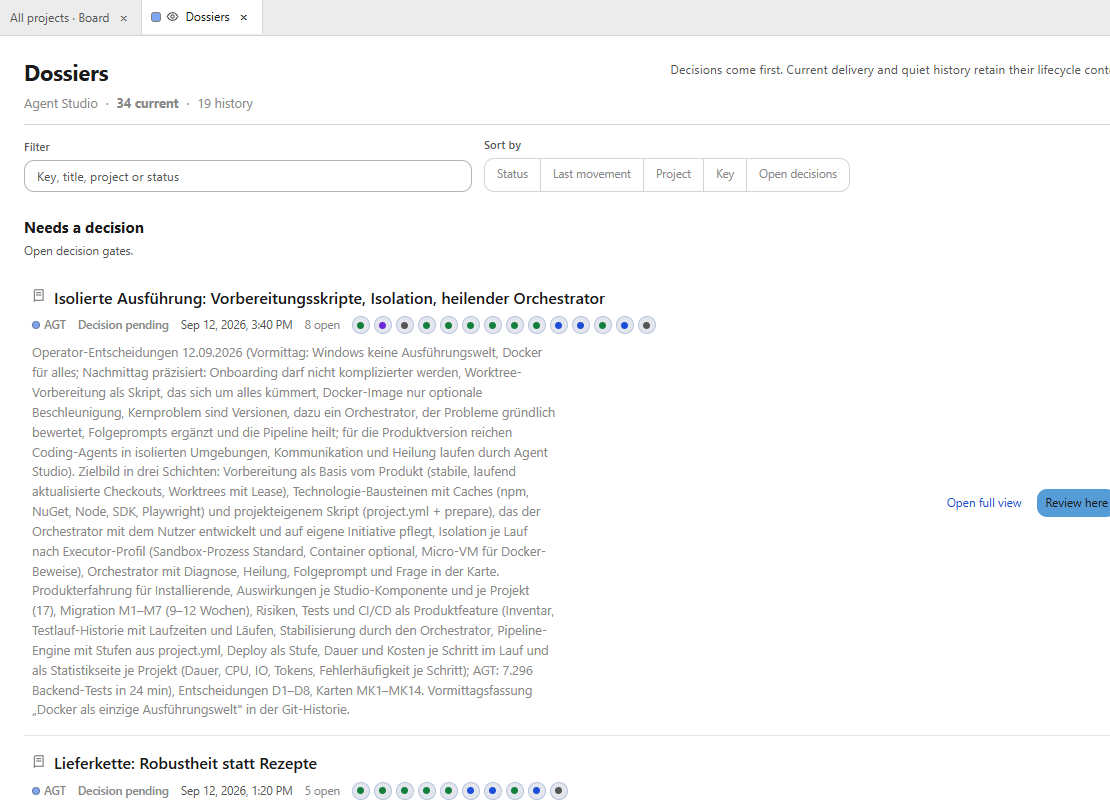Click the blue dot before the last gray dot, Isolierte row
This screenshot has height=800, width=1110.
[x=624, y=326]
